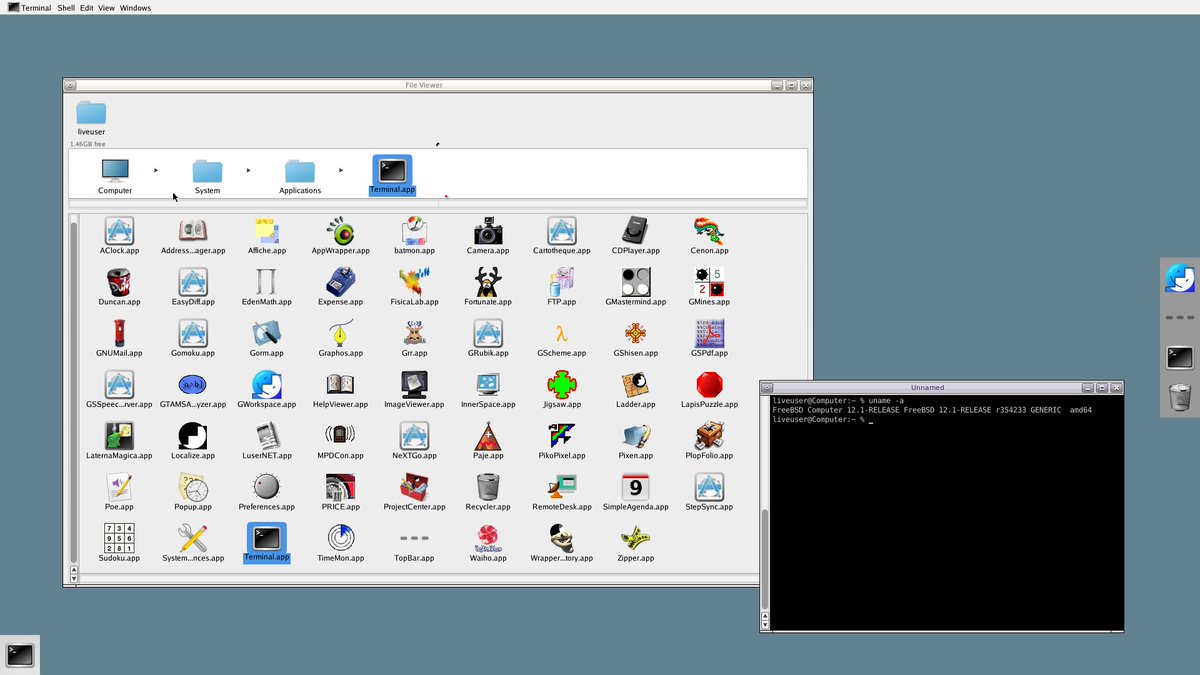Screen dimensions: 1200x675
Task: Open the Shell menu
Action: click(64, 6)
